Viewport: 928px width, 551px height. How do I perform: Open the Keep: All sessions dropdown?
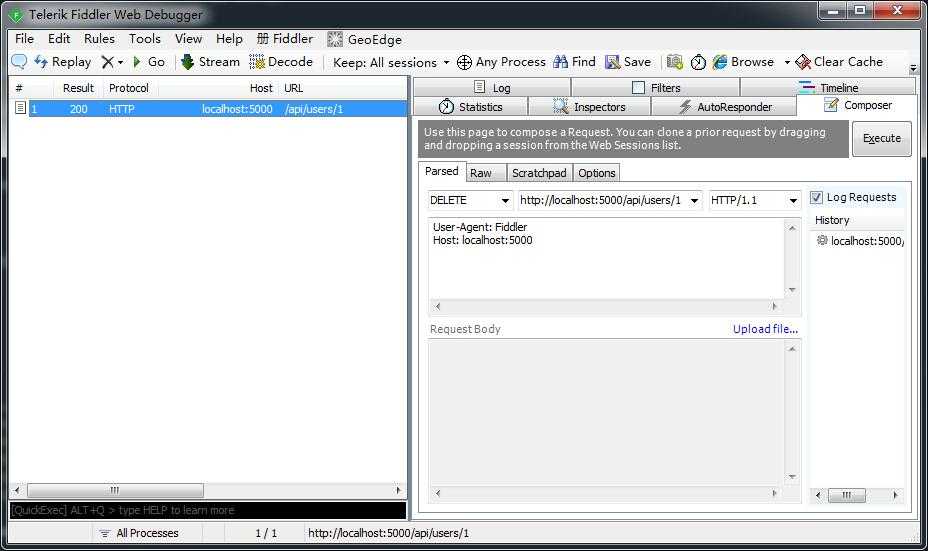pos(391,62)
